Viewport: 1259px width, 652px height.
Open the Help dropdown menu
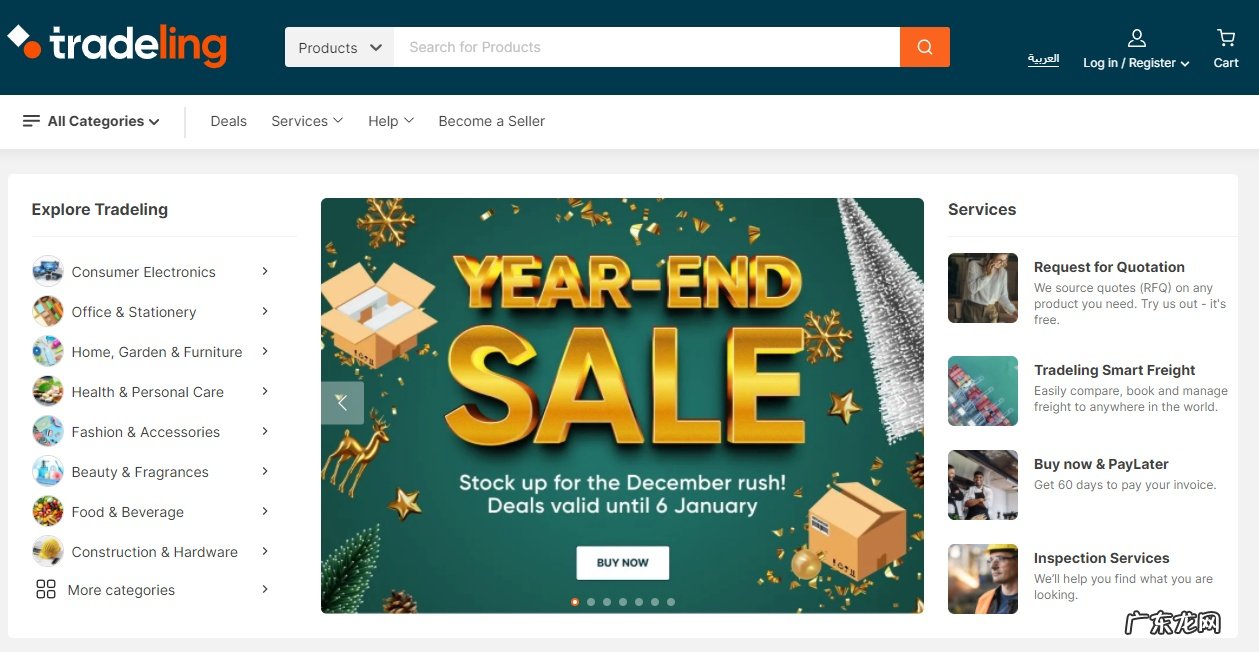coord(391,121)
